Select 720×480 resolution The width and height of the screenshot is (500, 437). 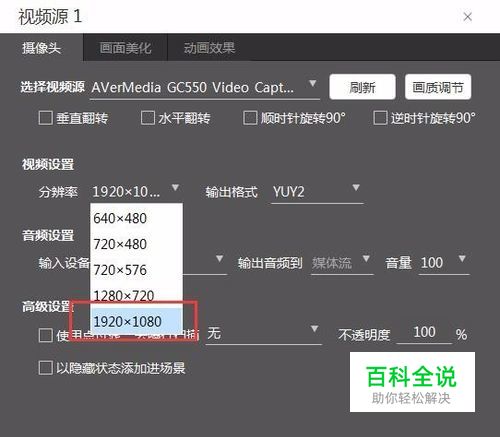point(136,244)
